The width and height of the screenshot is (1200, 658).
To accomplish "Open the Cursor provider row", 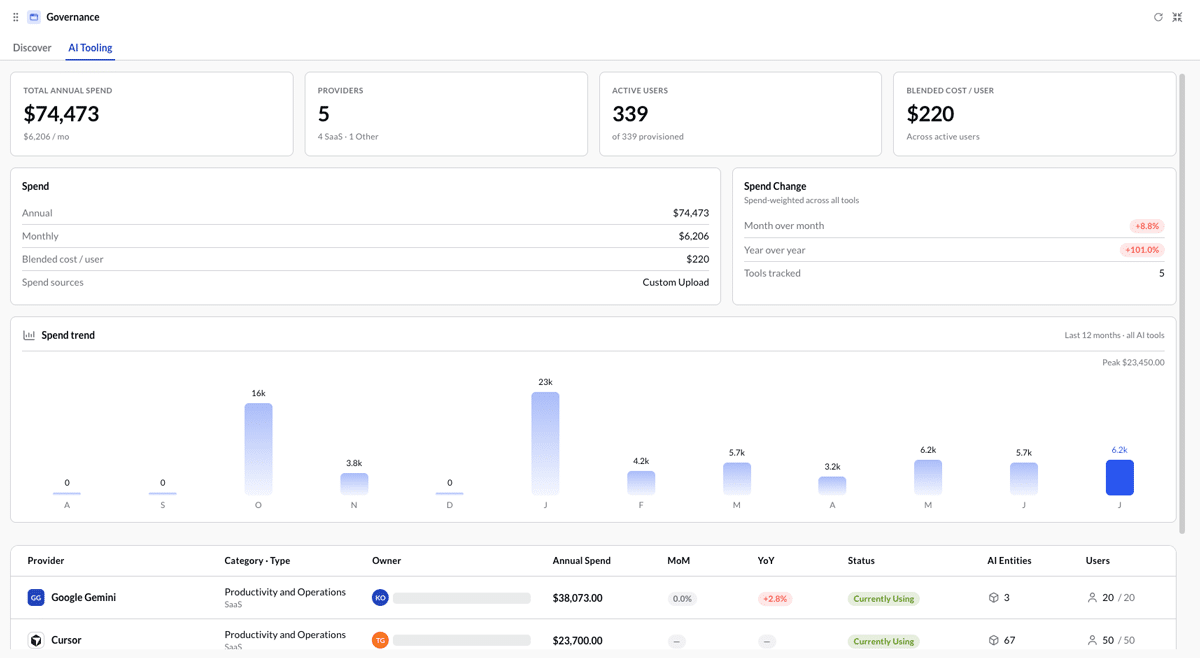I will pos(593,640).
